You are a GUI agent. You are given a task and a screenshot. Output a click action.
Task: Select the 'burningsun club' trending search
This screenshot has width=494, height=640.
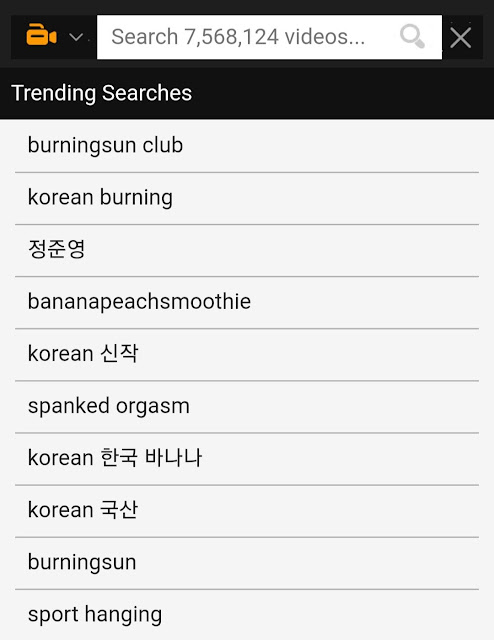coord(247,146)
